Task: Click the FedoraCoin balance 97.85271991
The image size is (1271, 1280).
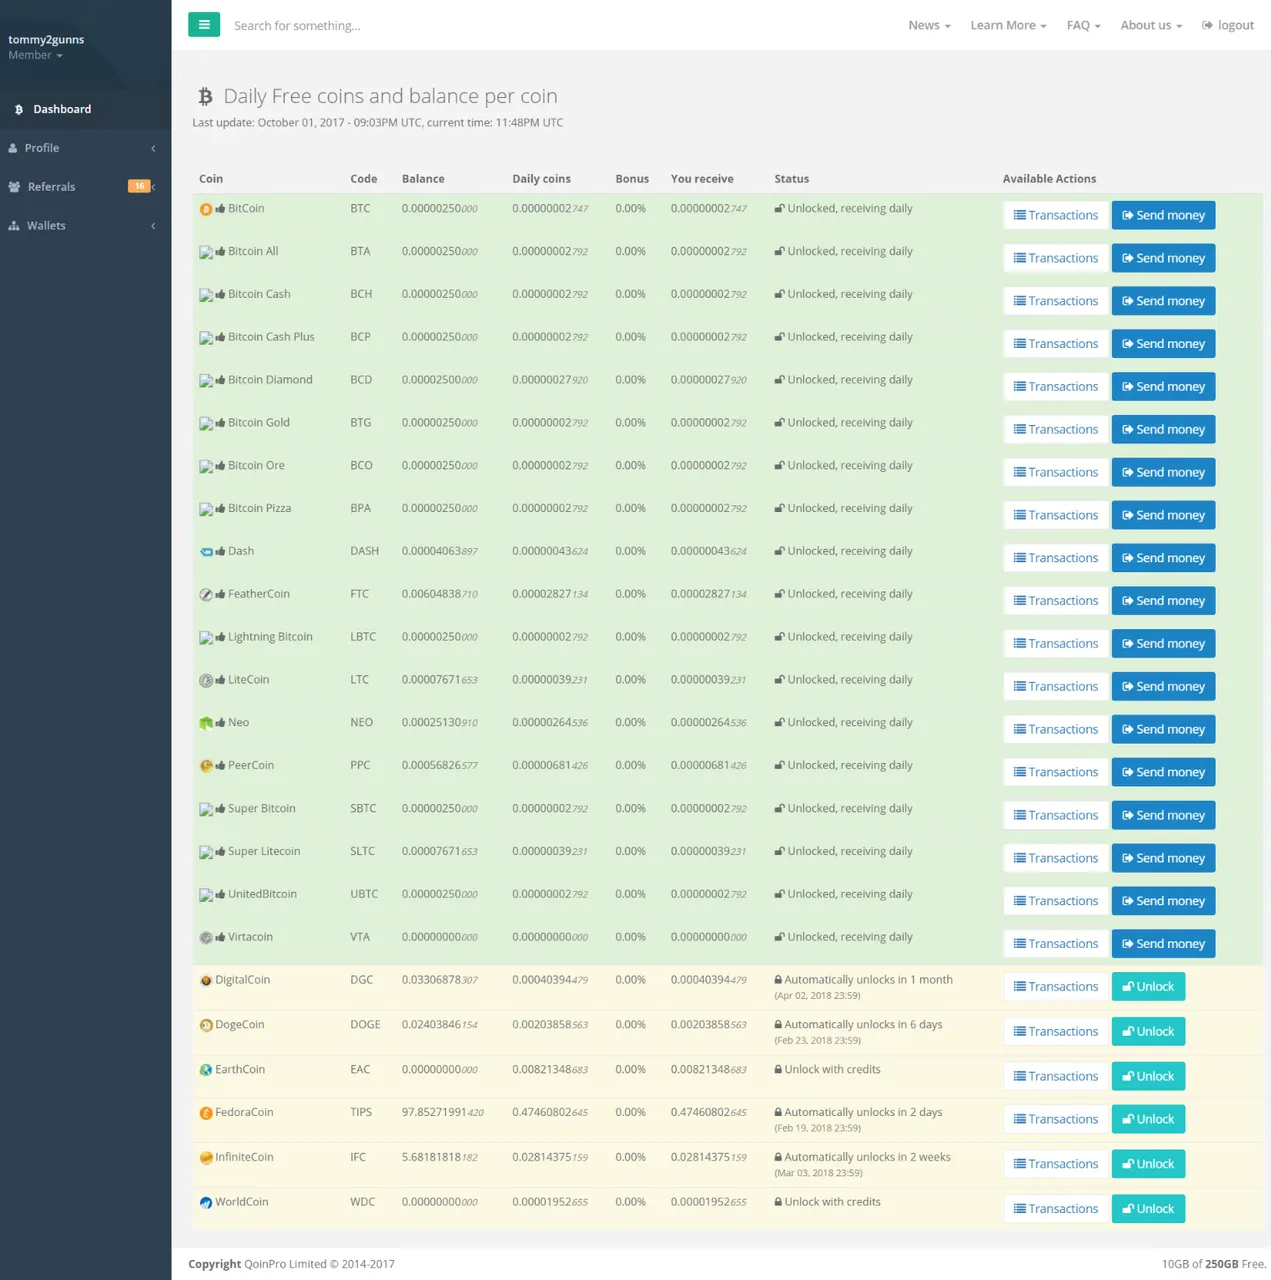Action: [x=443, y=1112]
